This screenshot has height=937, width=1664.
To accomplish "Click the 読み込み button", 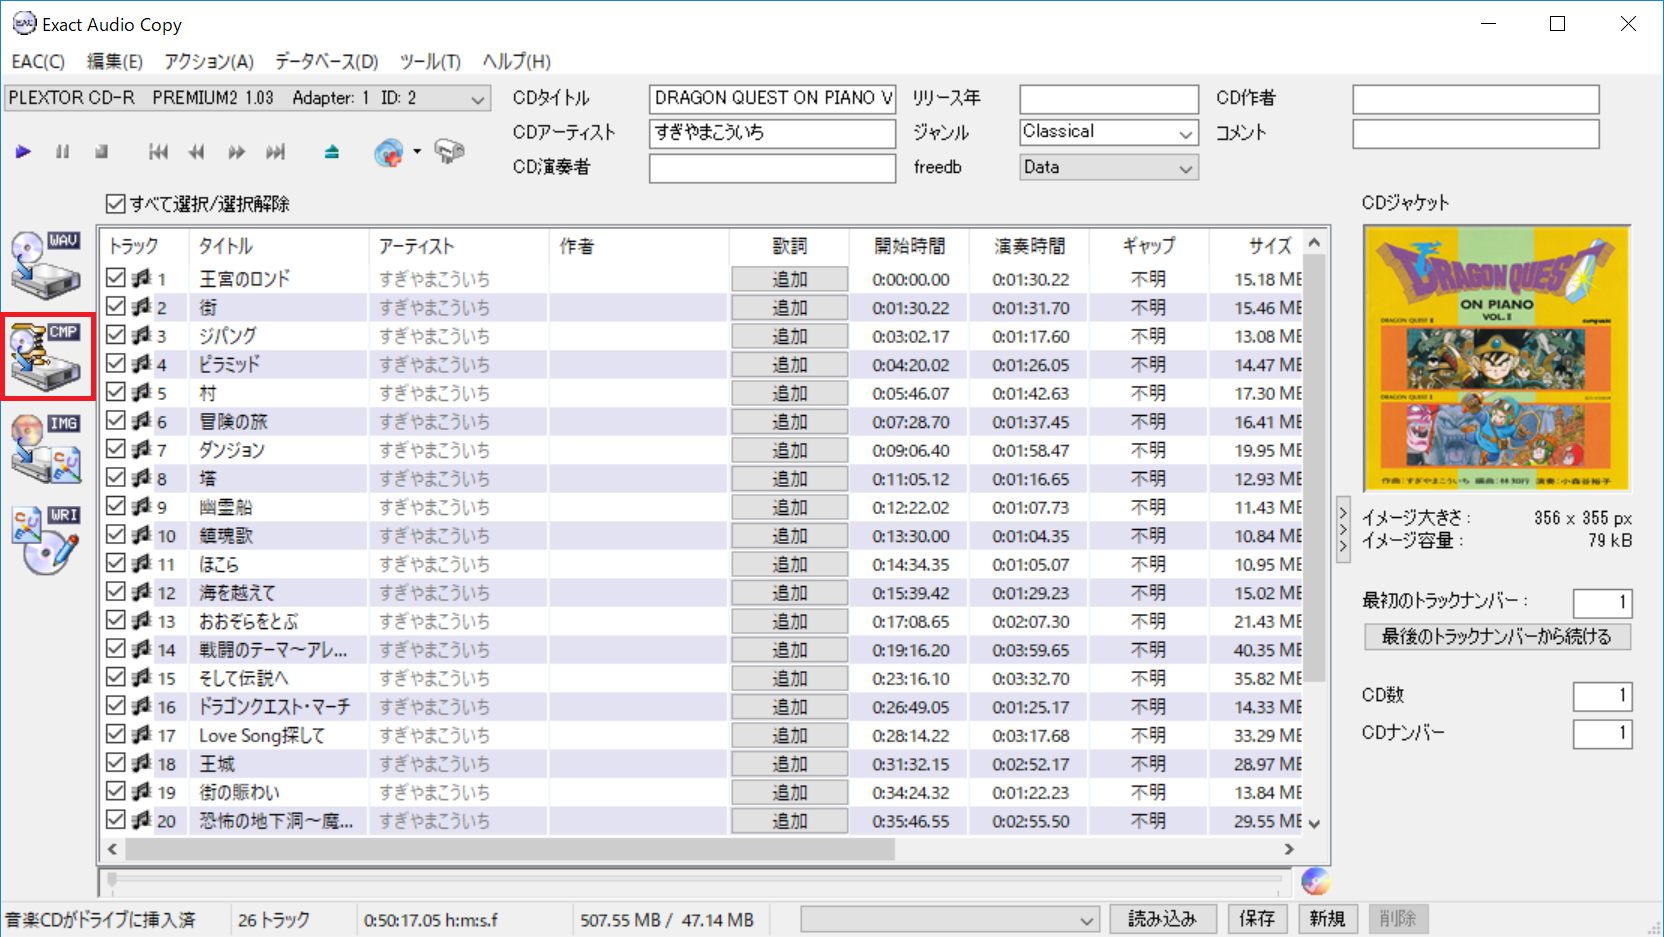I will point(1162,918).
